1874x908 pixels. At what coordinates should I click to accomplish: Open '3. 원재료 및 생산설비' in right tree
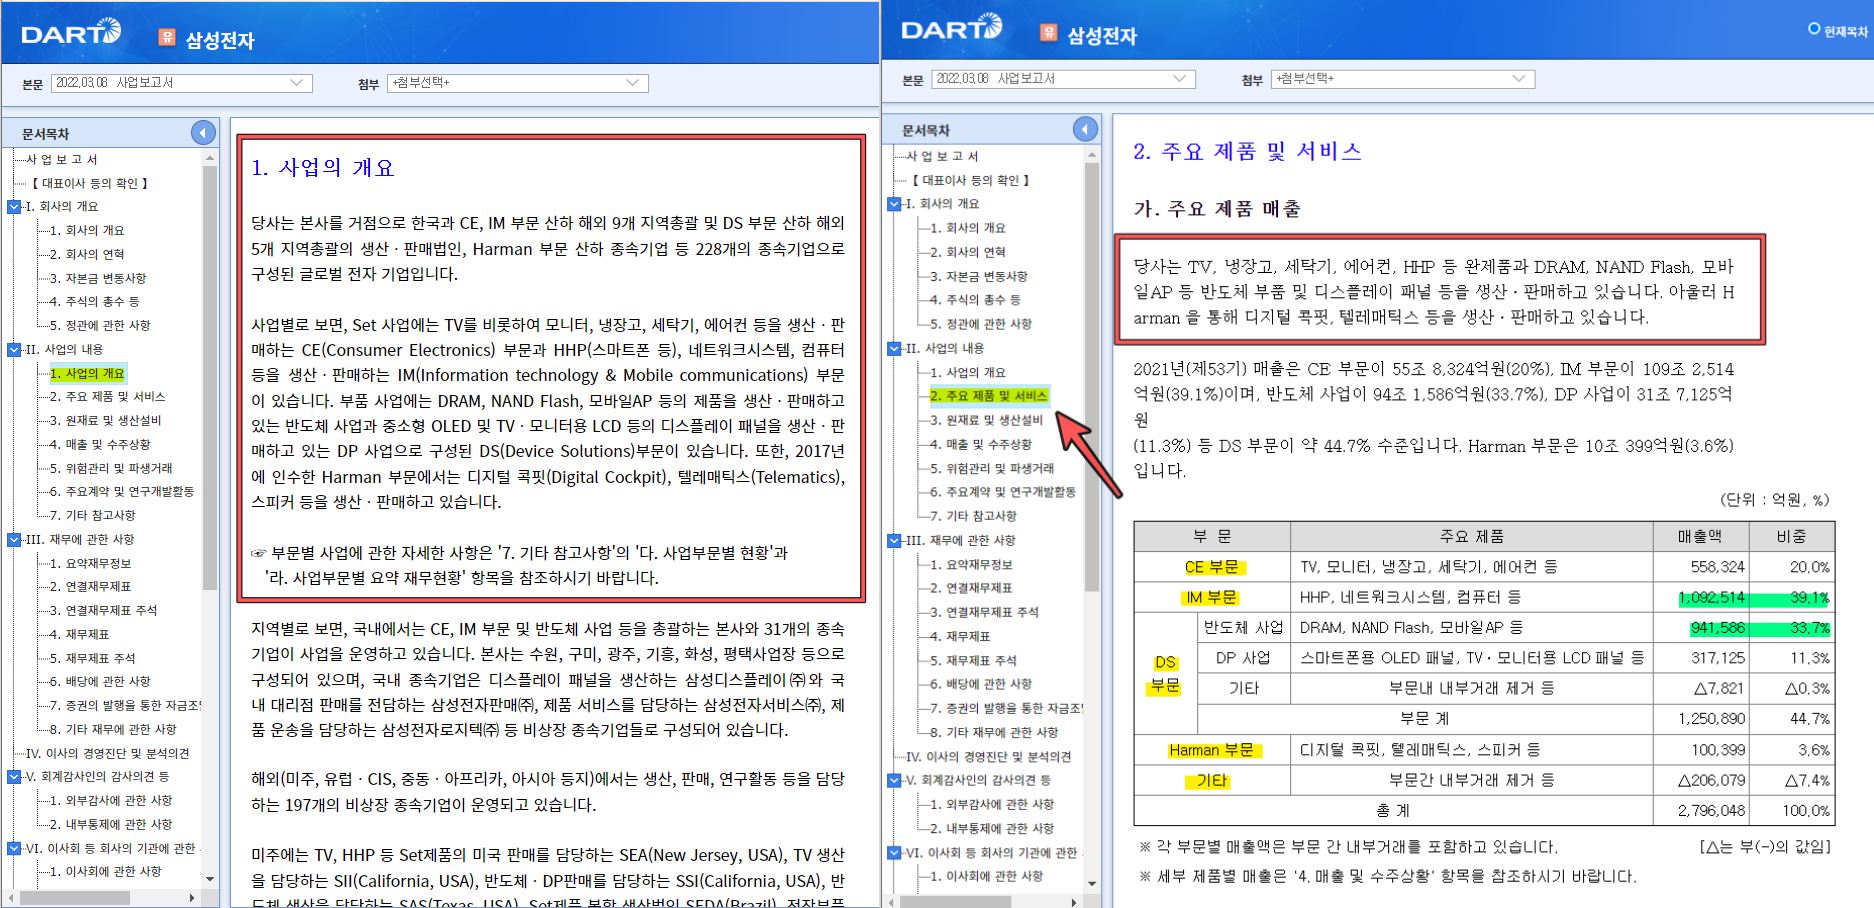[986, 420]
